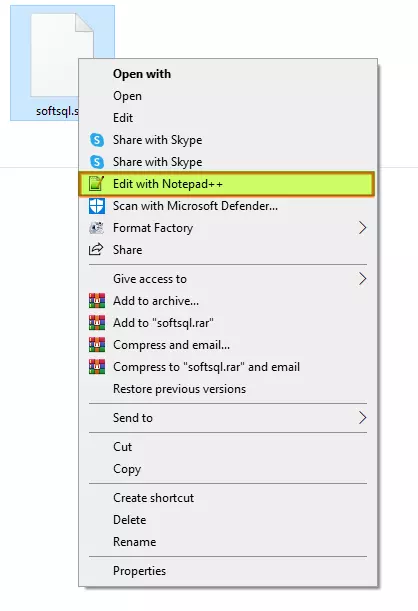Screen dimensions: 418x611
Task: Expand the Give access to submenu arrow
Action: point(363,279)
